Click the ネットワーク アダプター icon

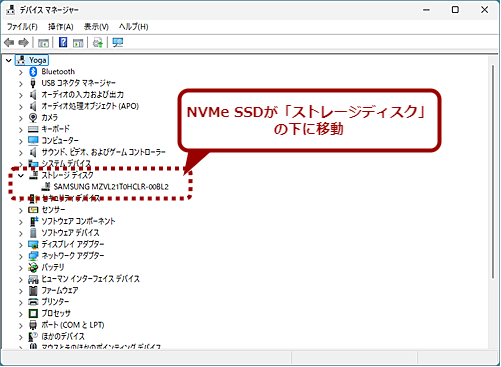click(x=33, y=256)
